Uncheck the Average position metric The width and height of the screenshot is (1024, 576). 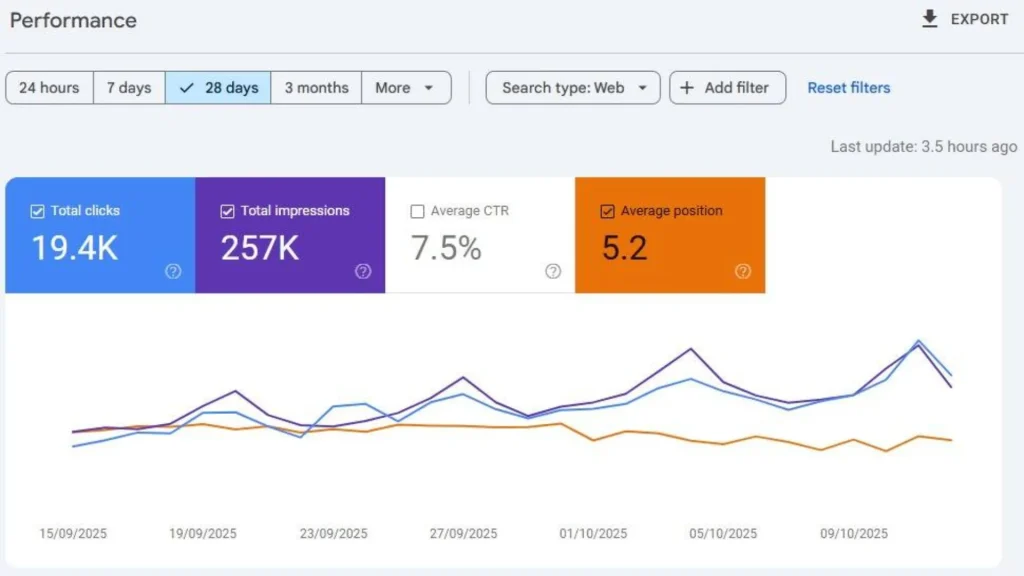(606, 211)
